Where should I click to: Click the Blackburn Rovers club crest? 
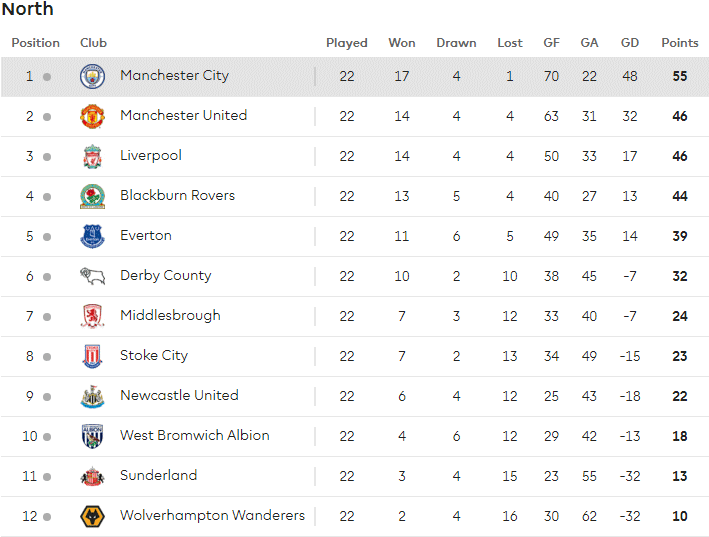point(92,196)
